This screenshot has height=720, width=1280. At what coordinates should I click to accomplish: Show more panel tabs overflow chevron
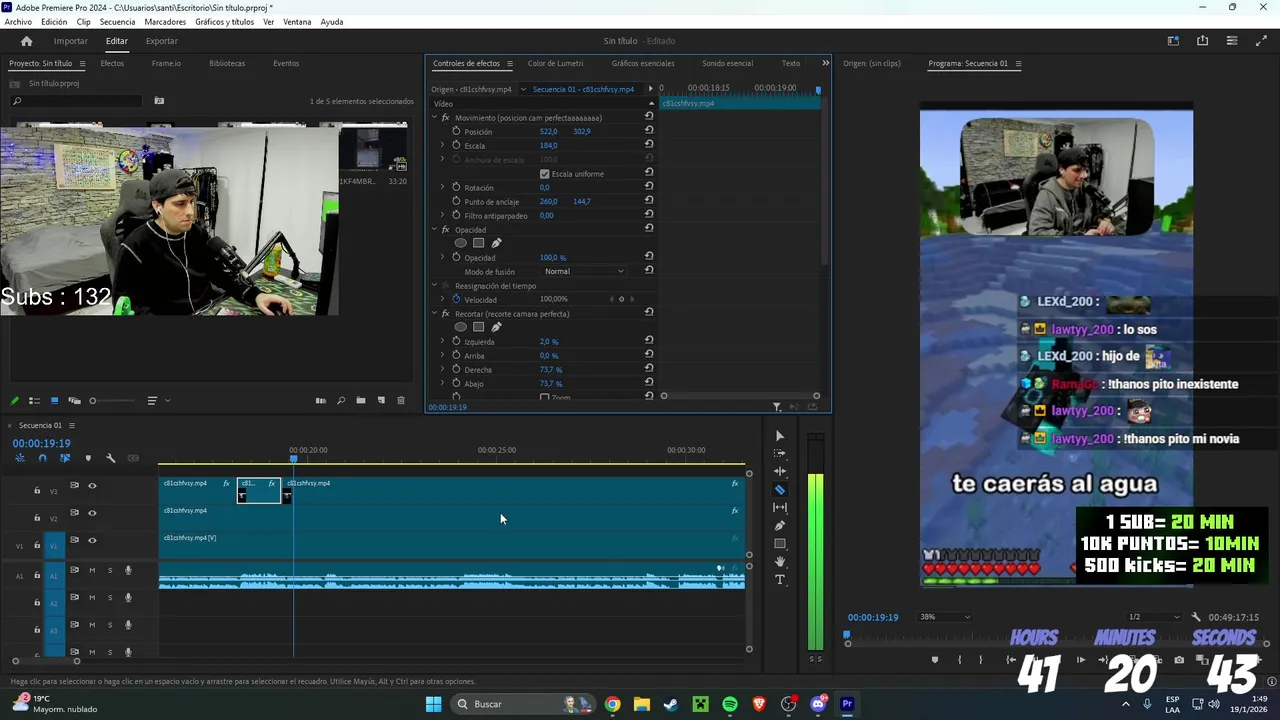(x=825, y=63)
